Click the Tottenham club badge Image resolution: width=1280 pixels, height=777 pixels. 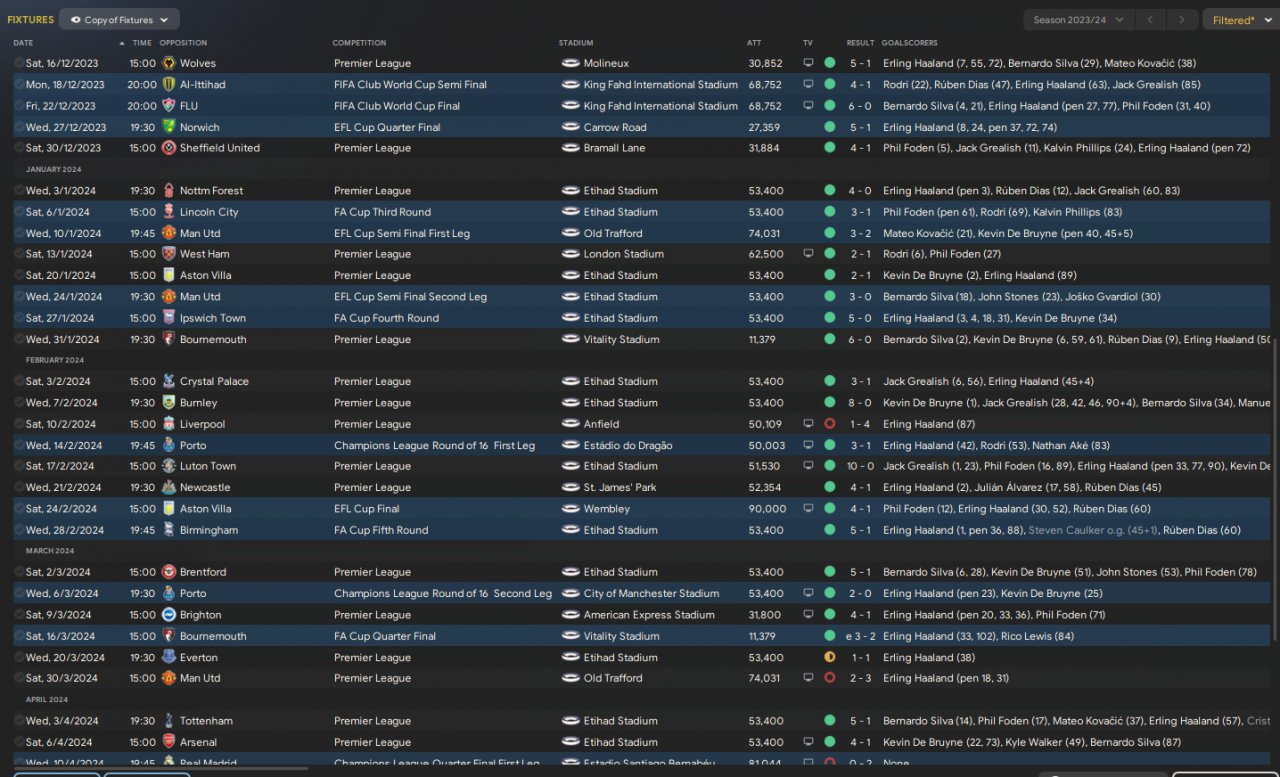[169, 721]
